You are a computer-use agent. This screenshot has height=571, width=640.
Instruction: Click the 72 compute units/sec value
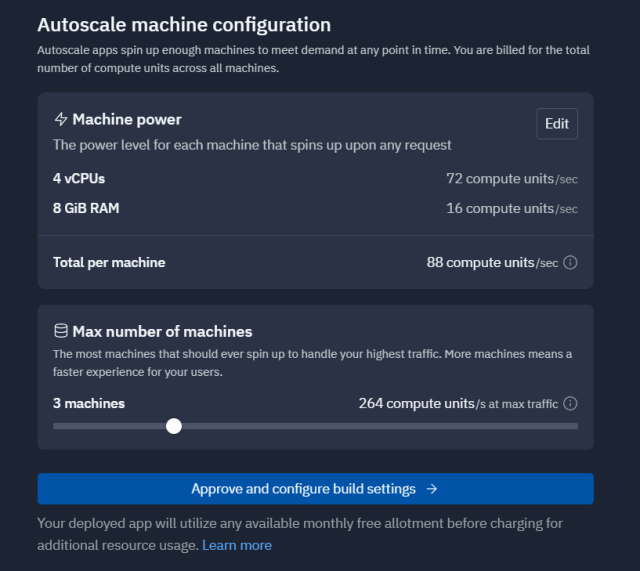511,179
